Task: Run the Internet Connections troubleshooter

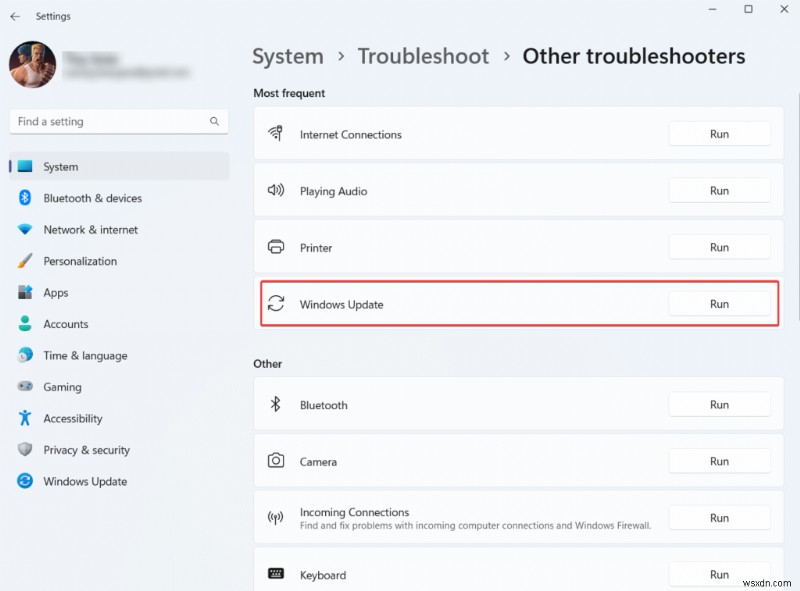Action: pos(719,134)
